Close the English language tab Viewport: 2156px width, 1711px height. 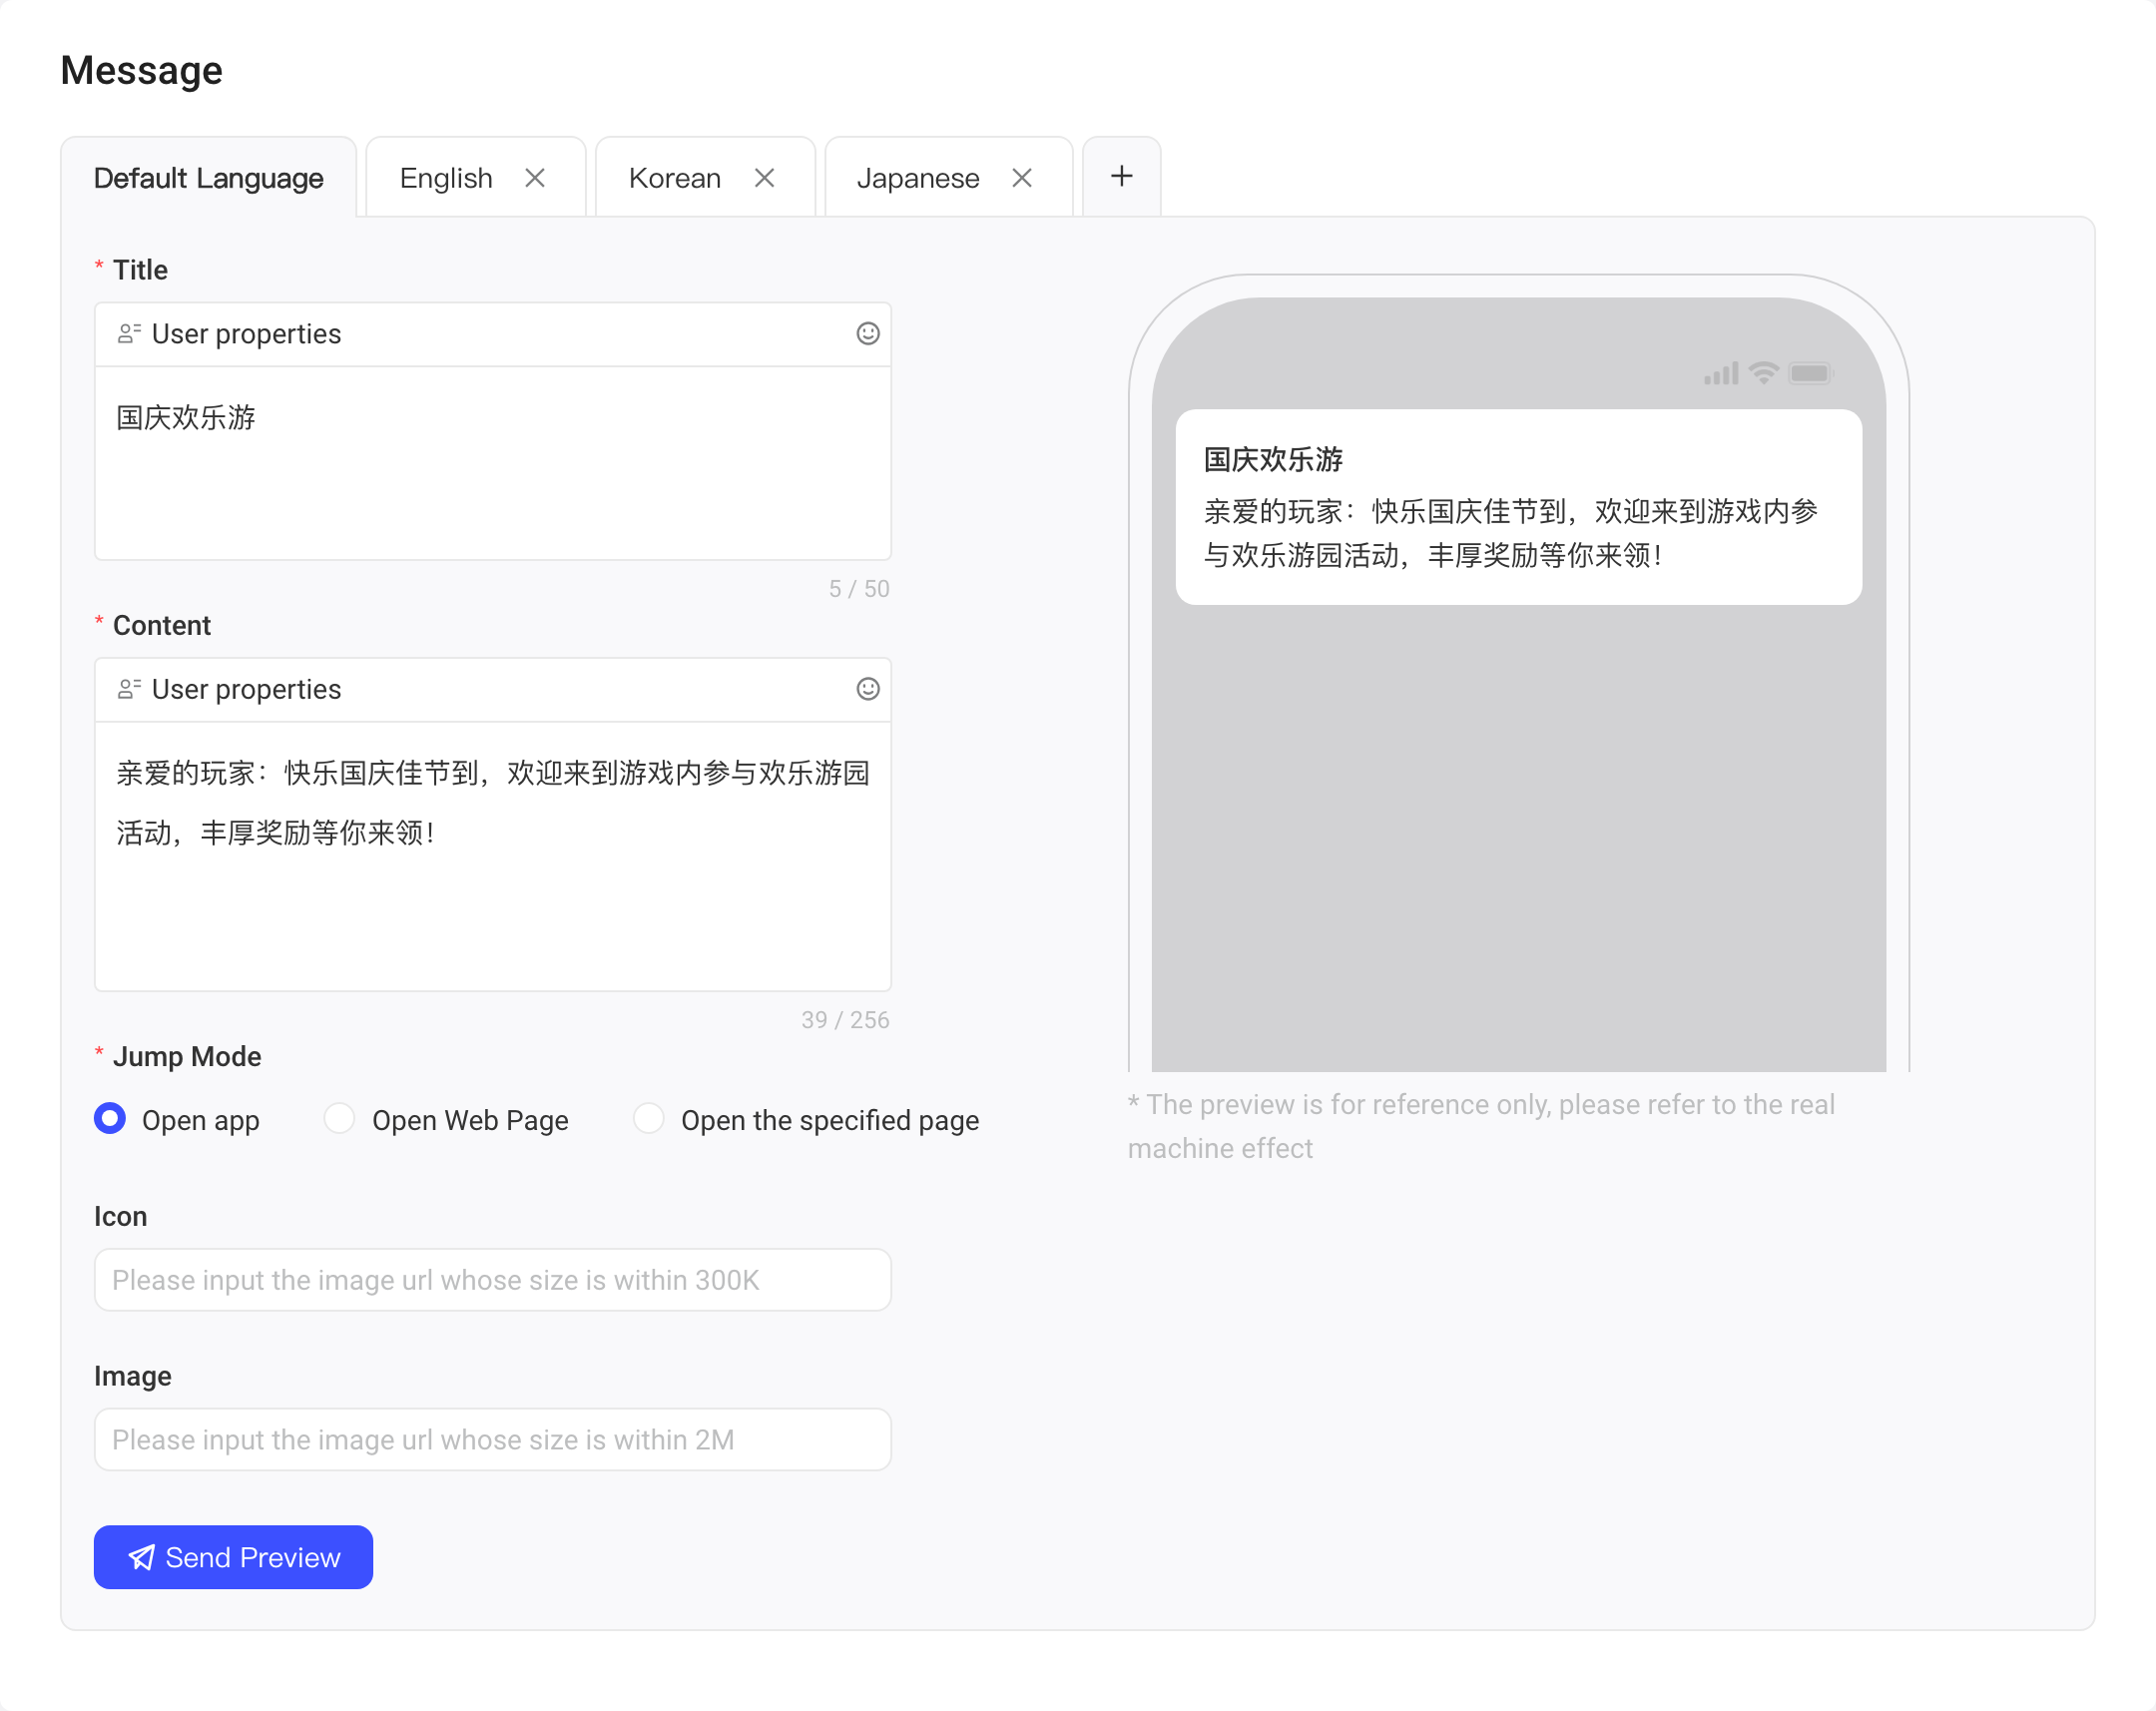click(535, 178)
